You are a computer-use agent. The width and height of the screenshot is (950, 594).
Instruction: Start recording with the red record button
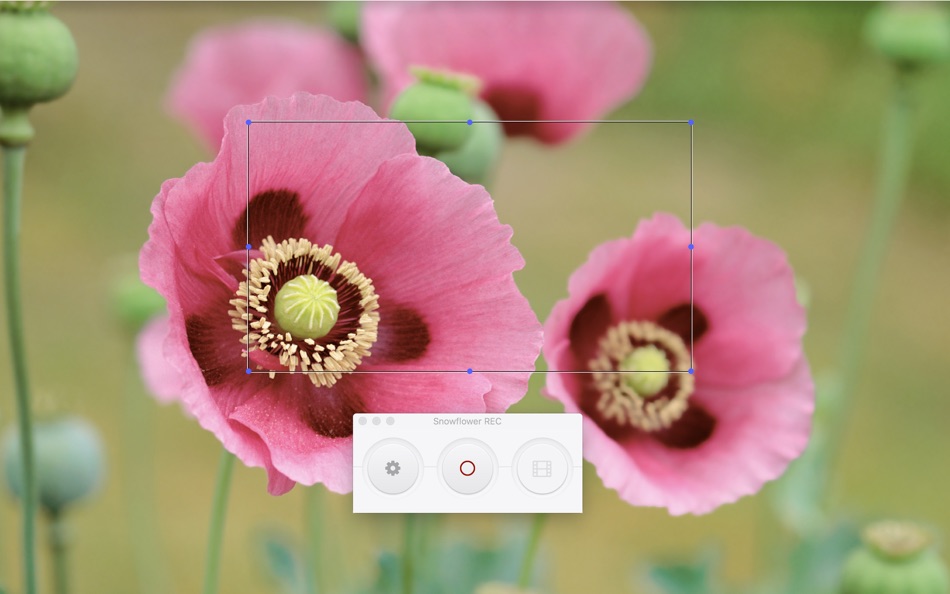[467, 468]
